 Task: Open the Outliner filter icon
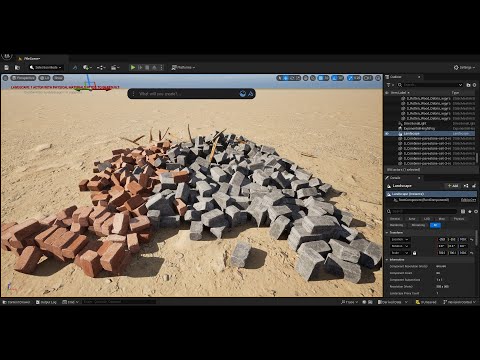tap(389, 85)
